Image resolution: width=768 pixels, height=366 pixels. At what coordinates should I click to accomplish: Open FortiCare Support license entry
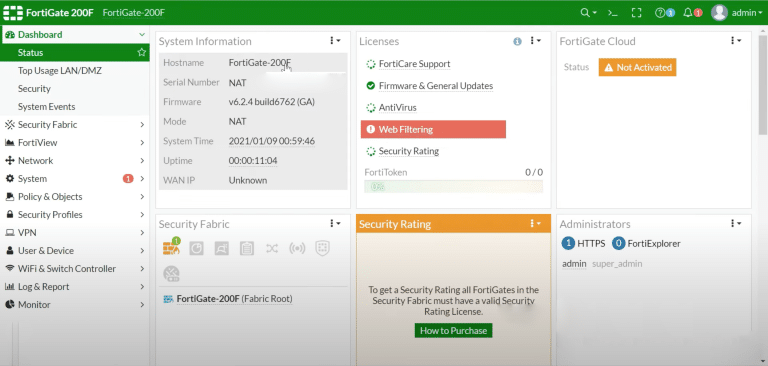click(414, 64)
